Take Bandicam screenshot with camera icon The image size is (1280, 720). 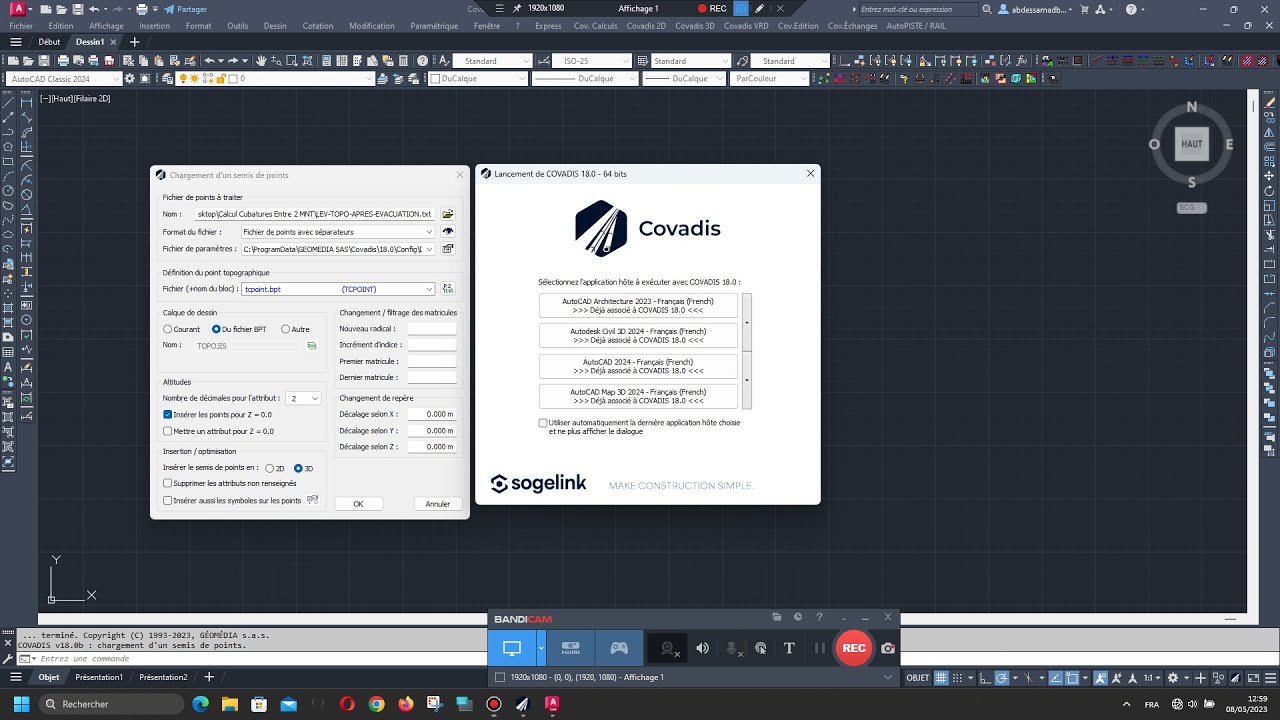[x=888, y=648]
